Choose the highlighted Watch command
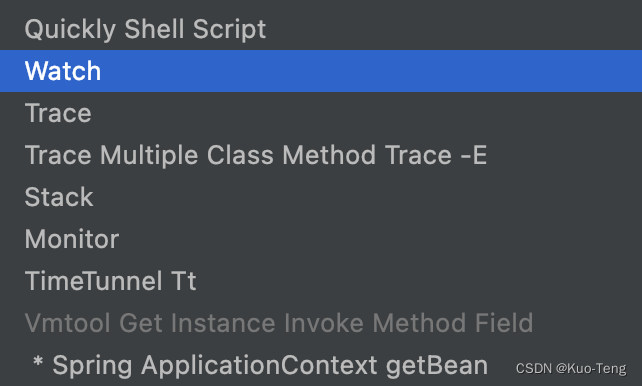Image resolution: width=642 pixels, height=386 pixels. pyautogui.click(x=321, y=71)
